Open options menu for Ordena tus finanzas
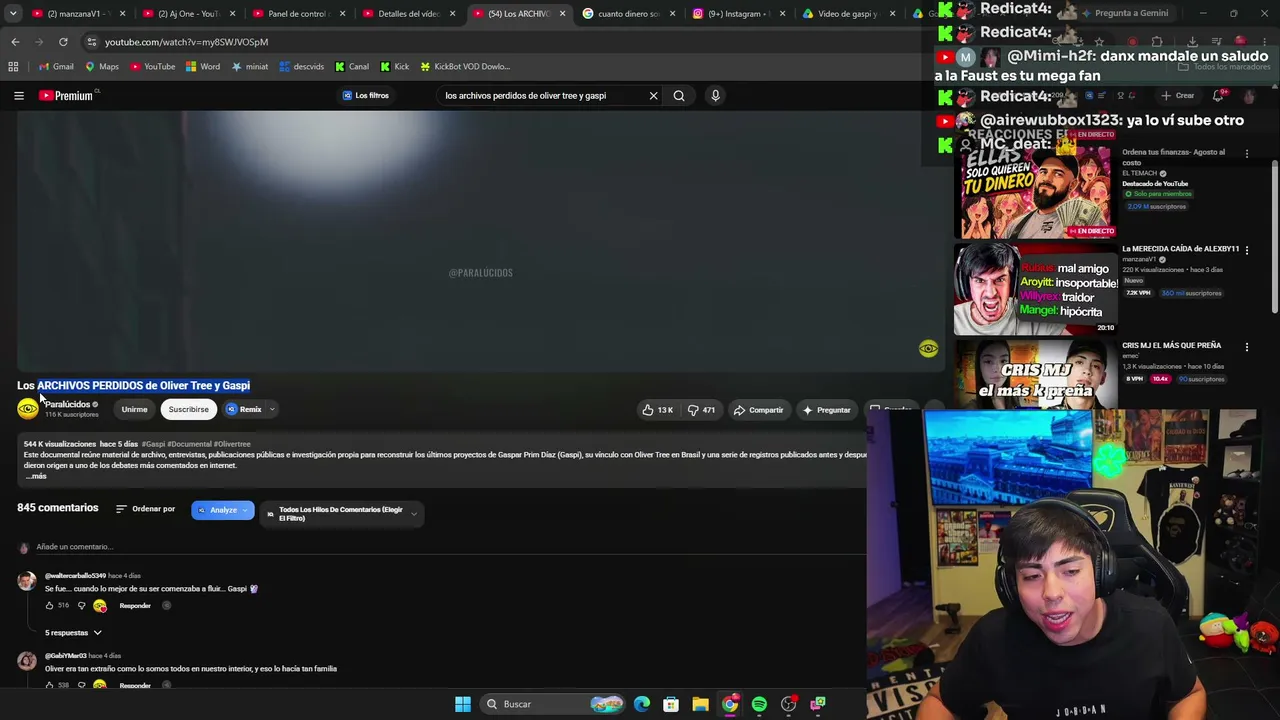The height and width of the screenshot is (720, 1280). [x=1247, y=153]
